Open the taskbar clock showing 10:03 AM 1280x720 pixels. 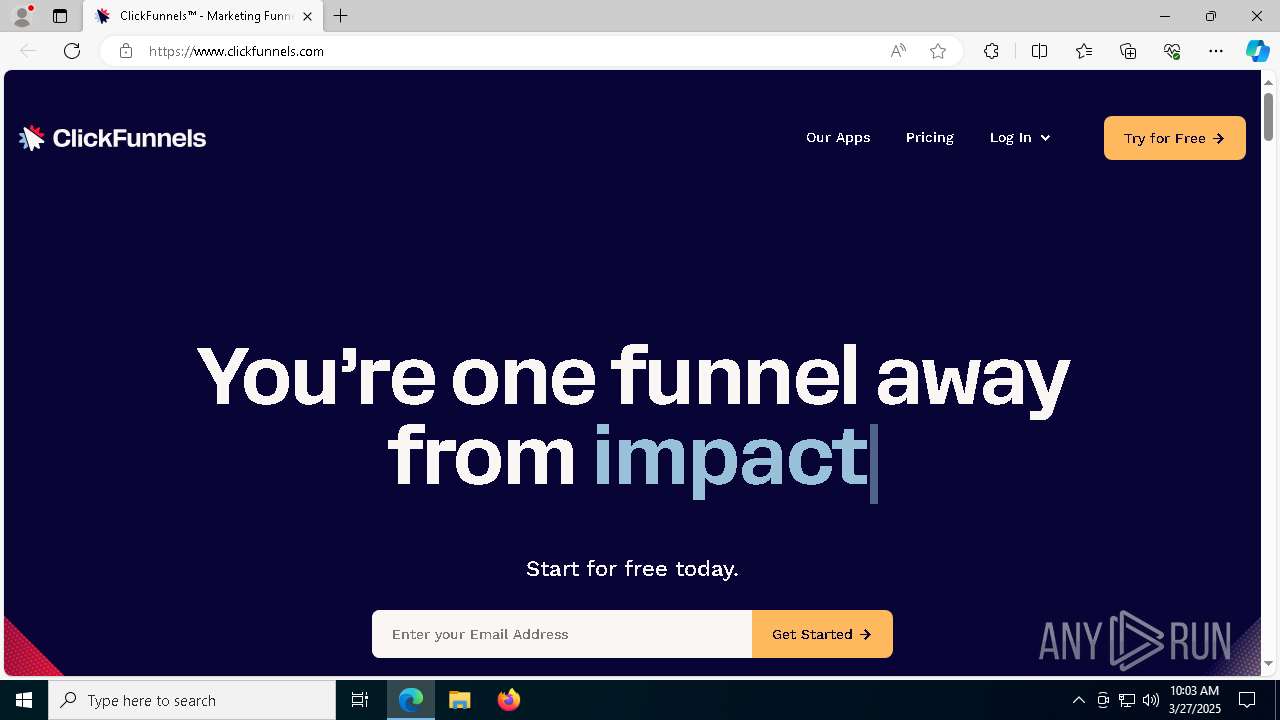point(1195,700)
